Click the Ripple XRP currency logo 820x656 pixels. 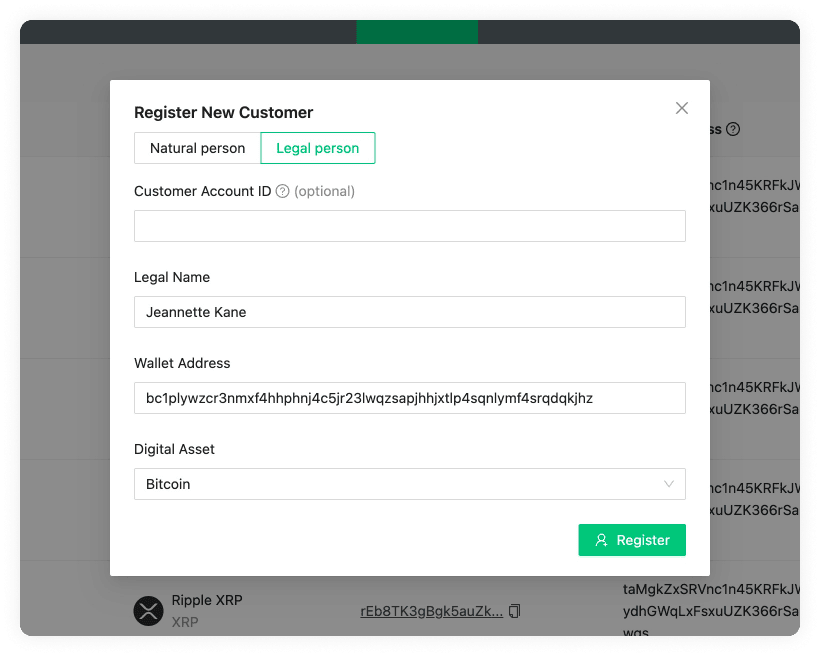click(x=148, y=611)
